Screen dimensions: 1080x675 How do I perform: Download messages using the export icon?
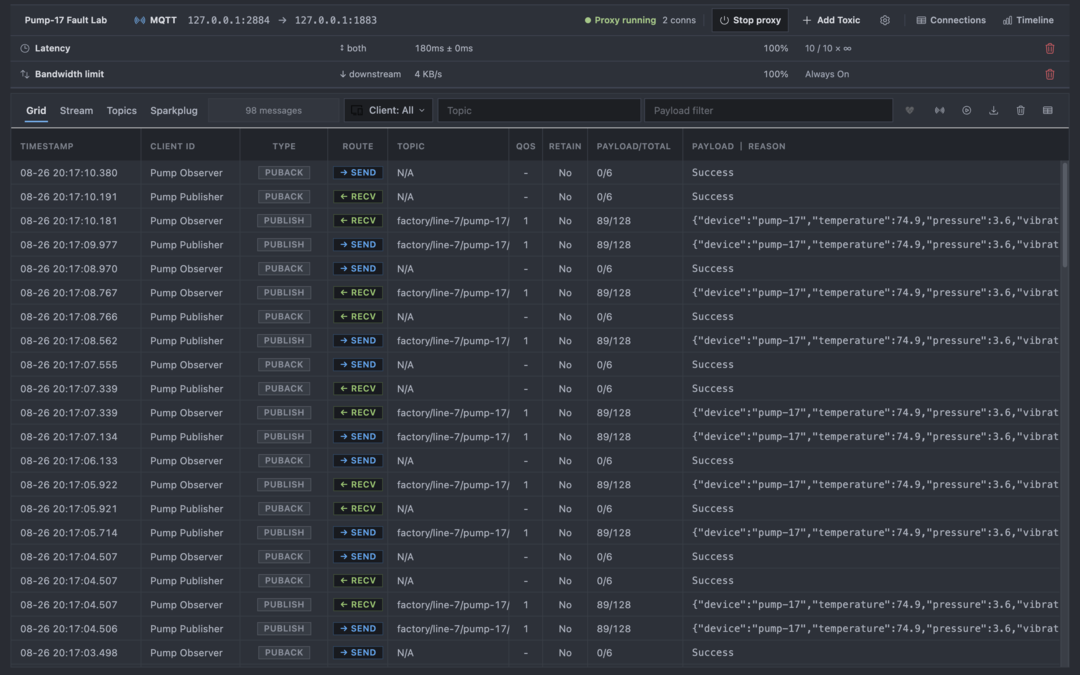993,110
